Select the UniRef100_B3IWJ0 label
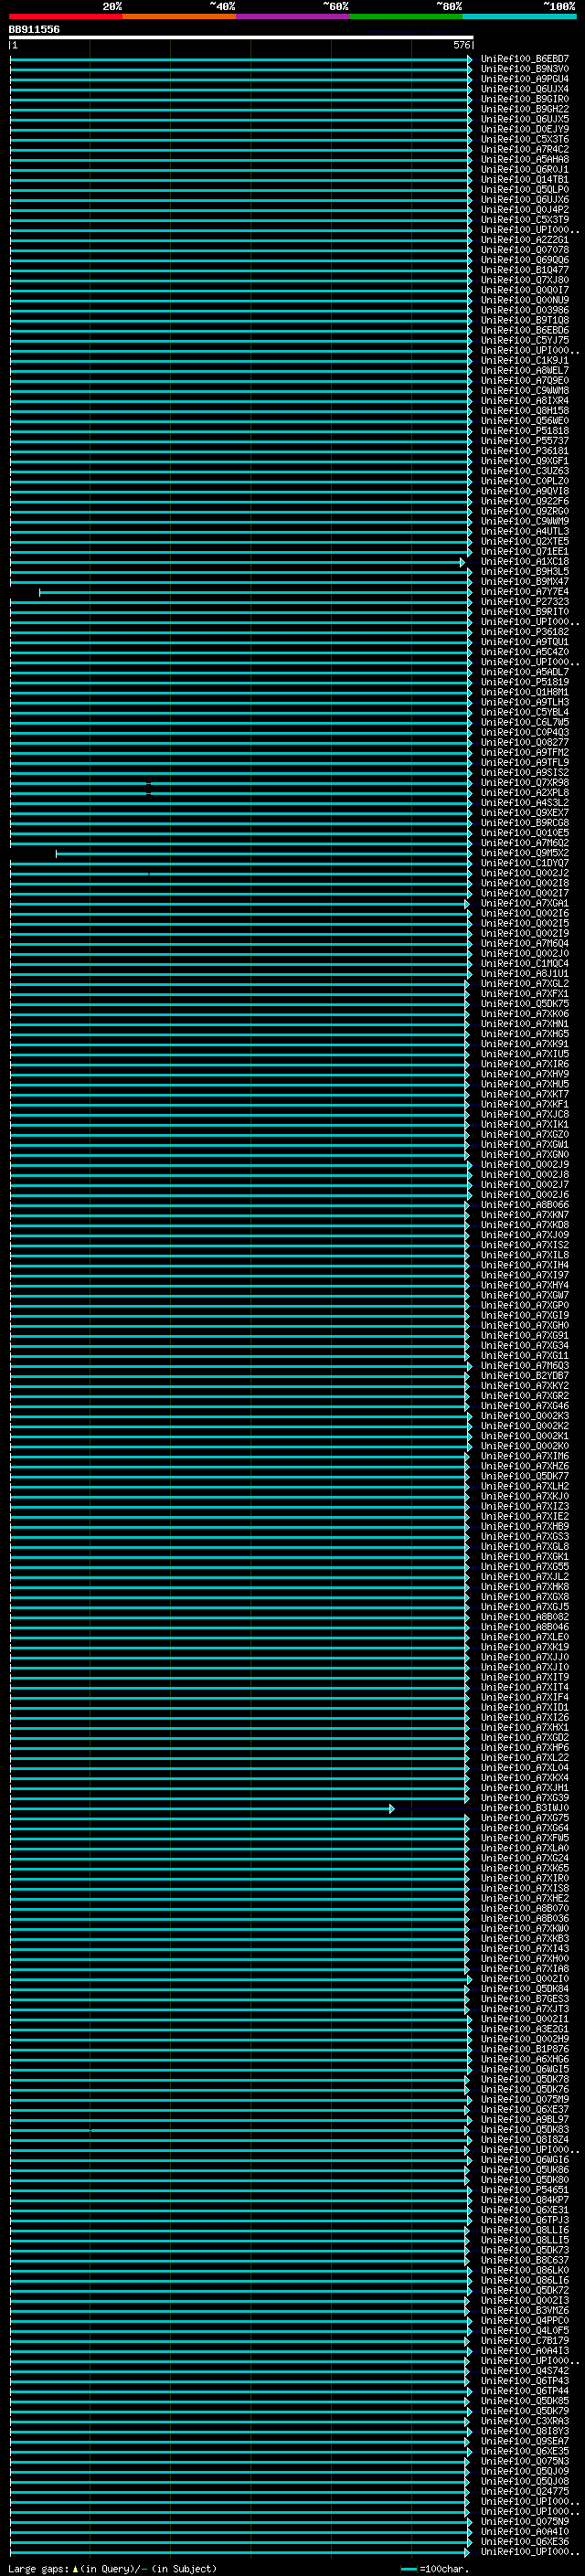The image size is (585, 2576). click(525, 1807)
